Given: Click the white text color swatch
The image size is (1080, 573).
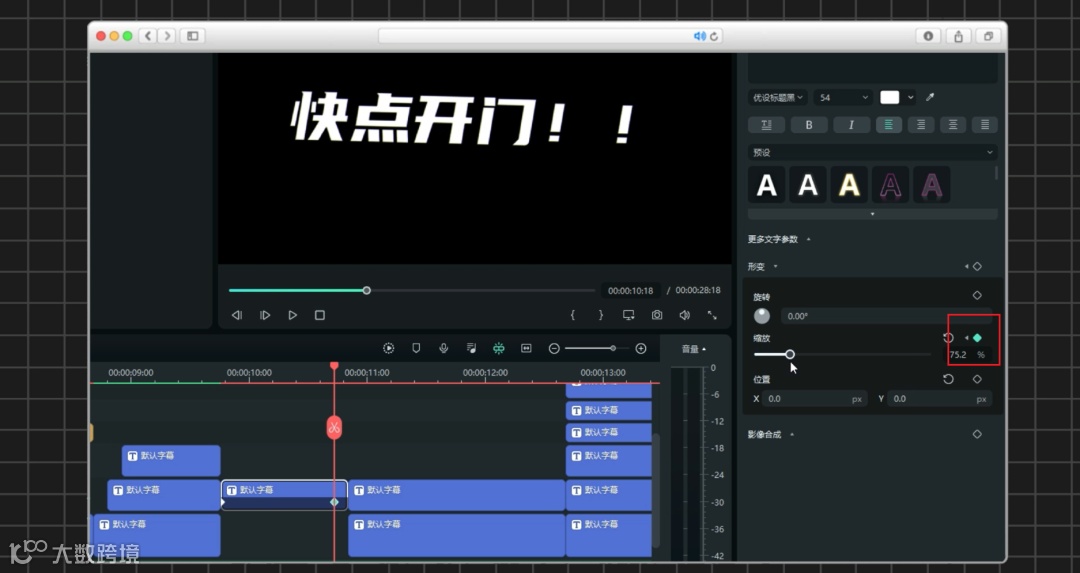Looking at the screenshot, I should (x=889, y=97).
